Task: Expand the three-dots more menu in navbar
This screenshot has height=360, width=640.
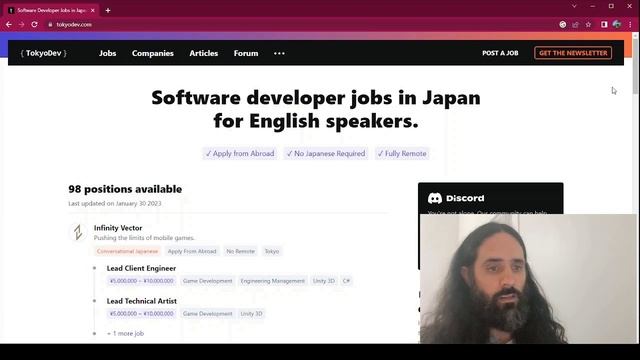Action: pyautogui.click(x=279, y=53)
